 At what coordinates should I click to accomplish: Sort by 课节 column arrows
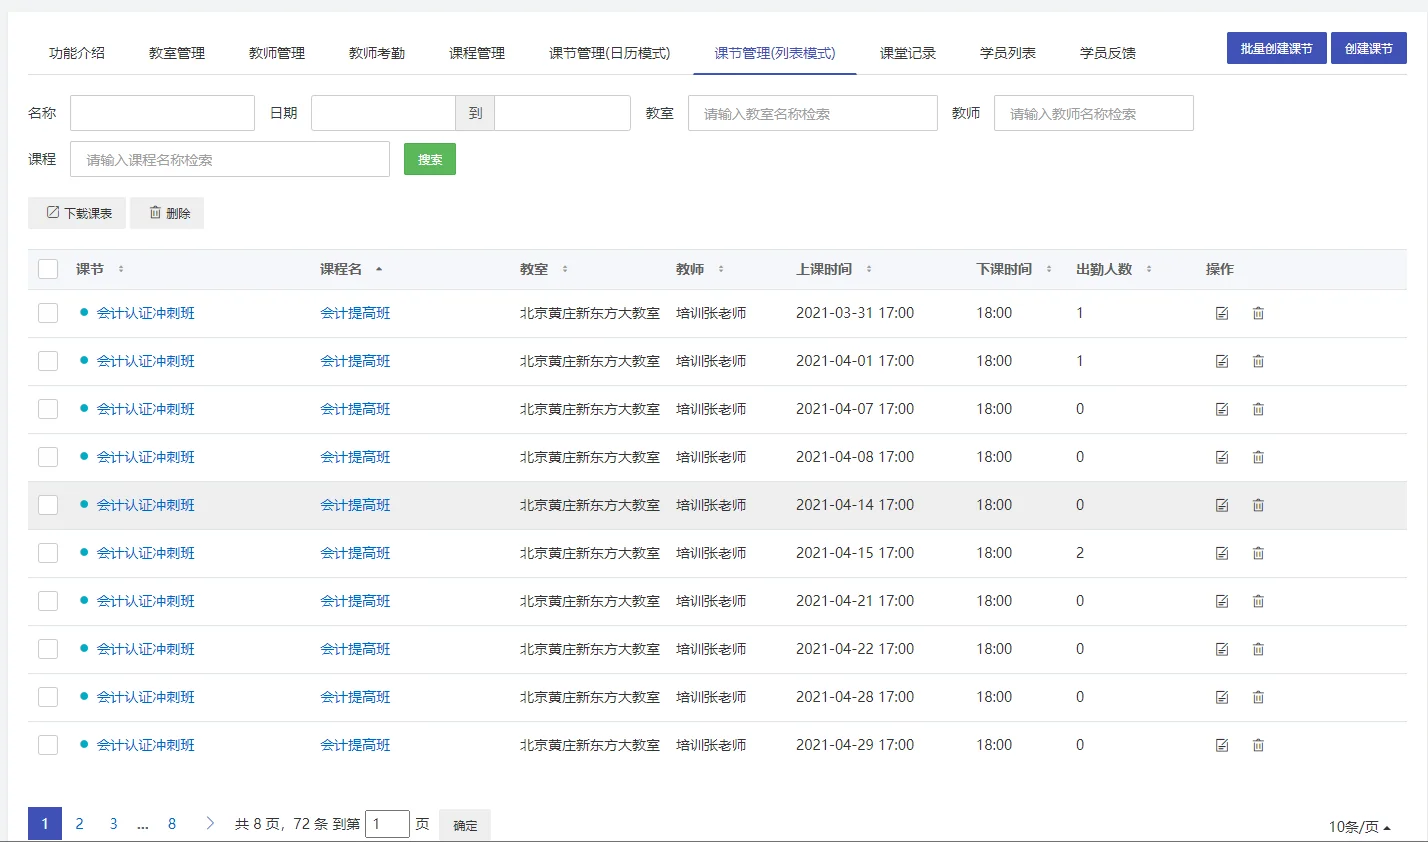coord(121,269)
